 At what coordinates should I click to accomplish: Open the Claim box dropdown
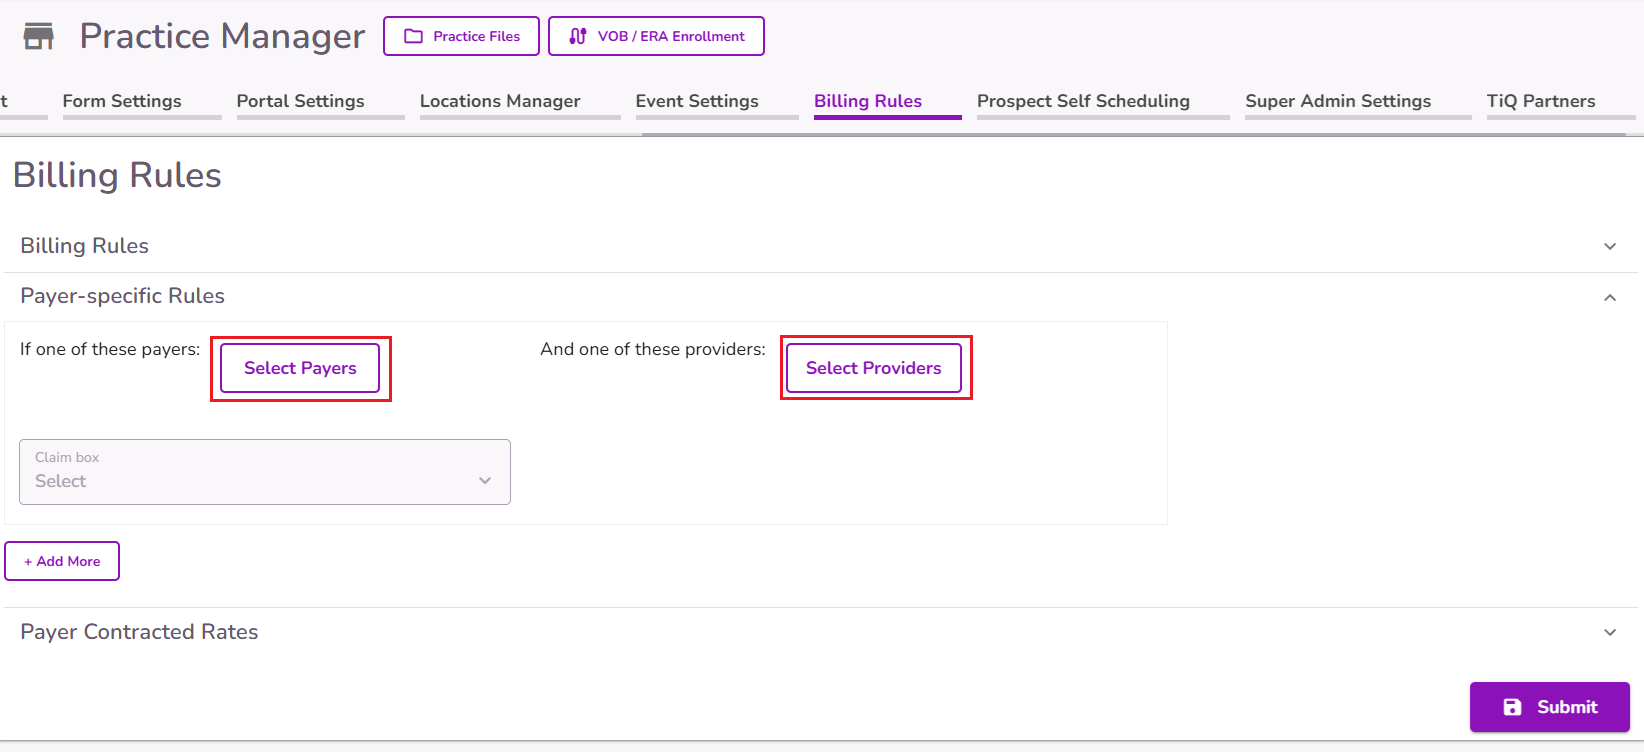point(265,472)
